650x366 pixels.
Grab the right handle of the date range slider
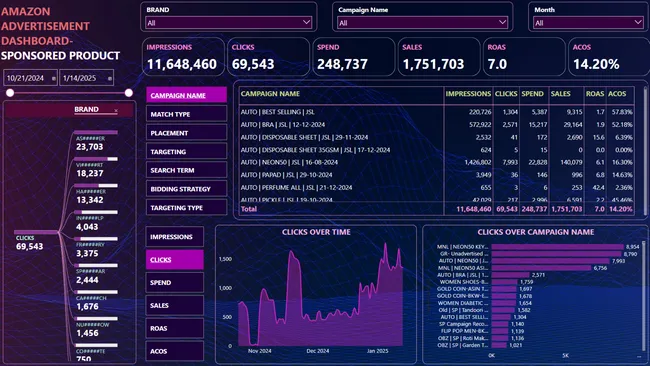coord(129,93)
